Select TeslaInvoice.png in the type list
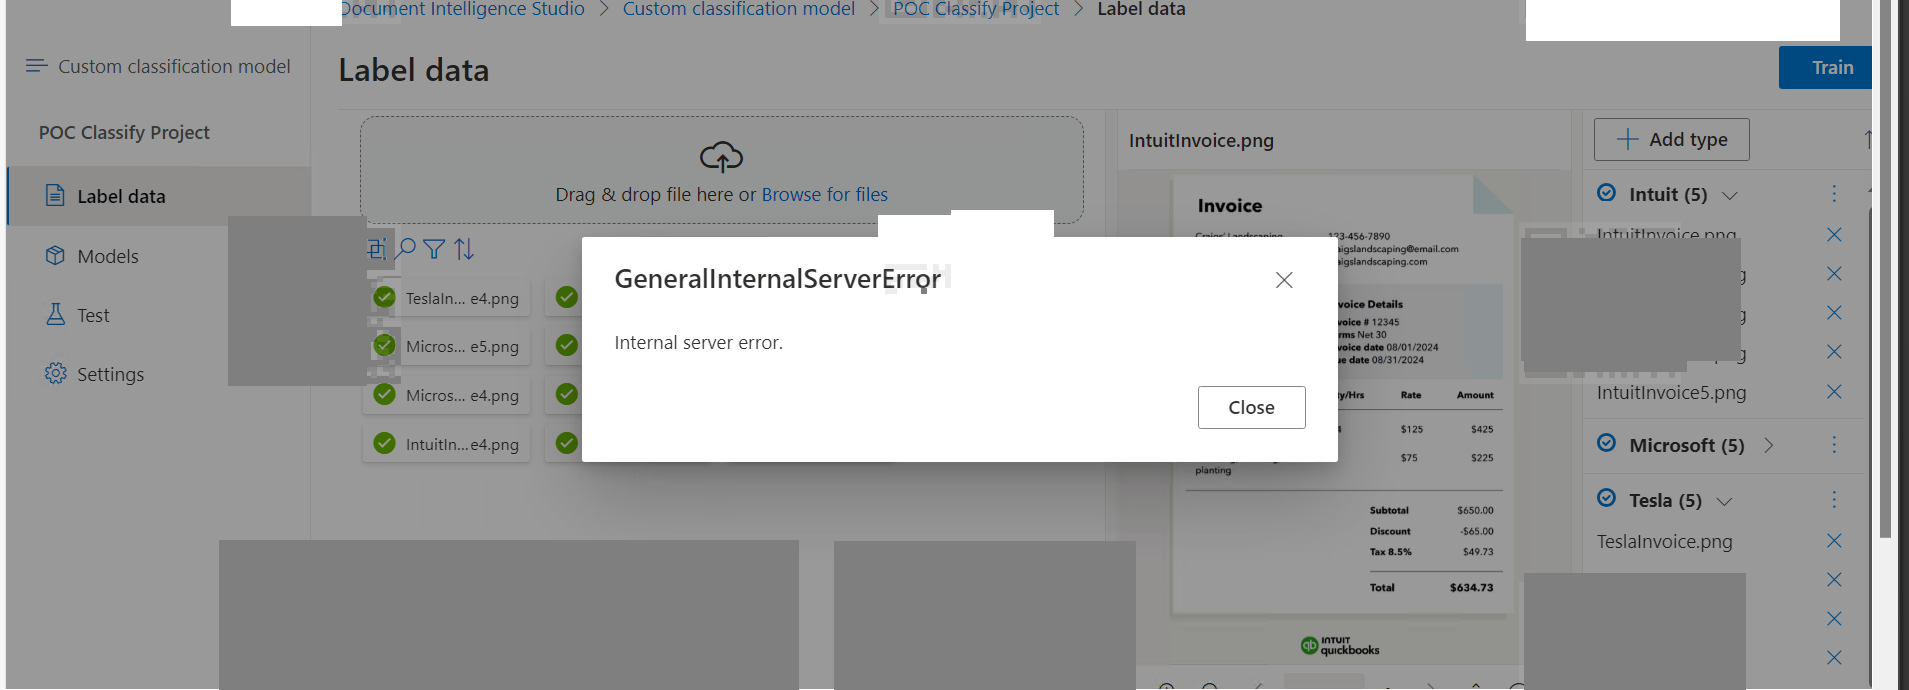This screenshot has width=1909, height=690. [1664, 541]
